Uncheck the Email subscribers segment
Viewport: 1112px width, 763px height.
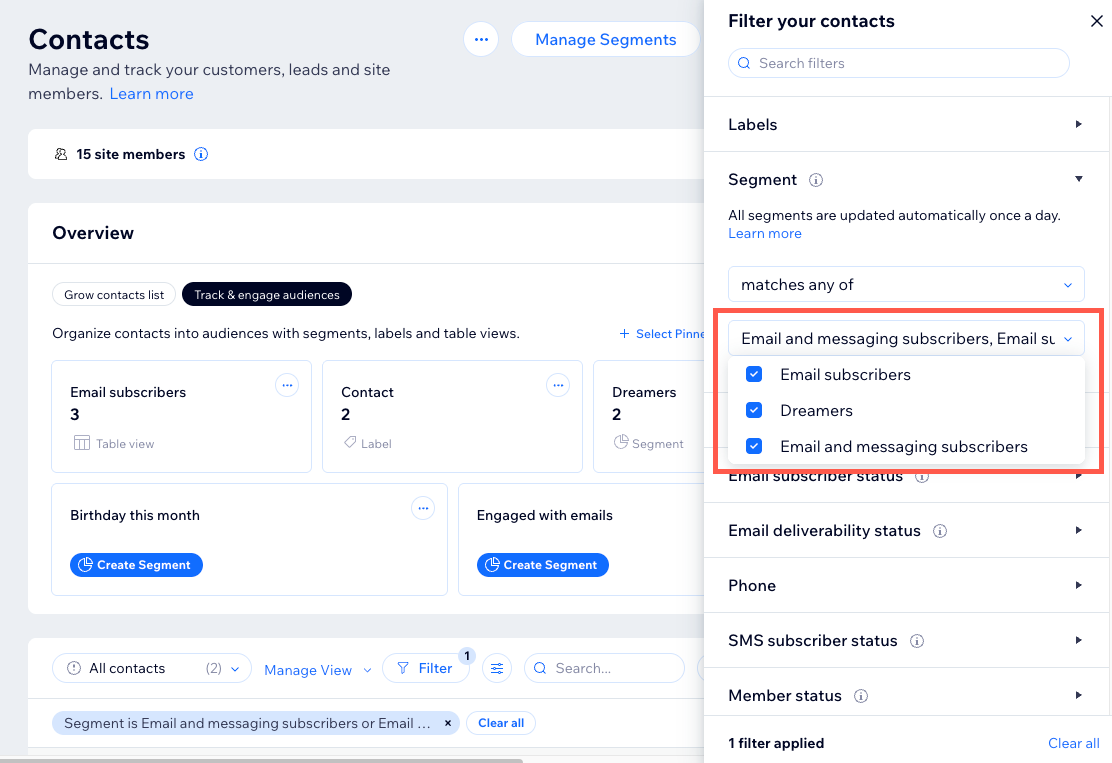click(x=754, y=374)
